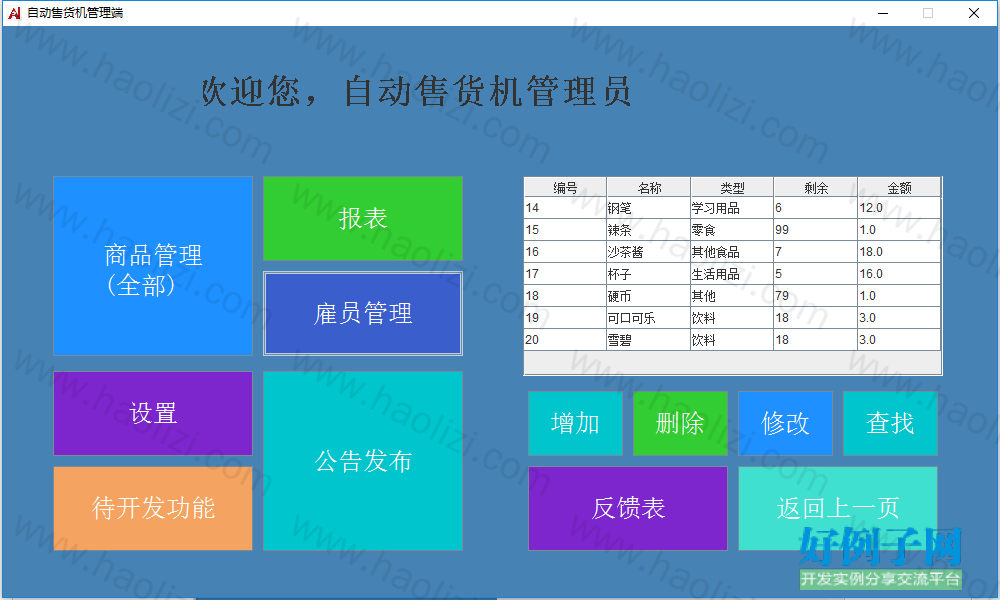Click the 删除 delete button

click(x=680, y=423)
